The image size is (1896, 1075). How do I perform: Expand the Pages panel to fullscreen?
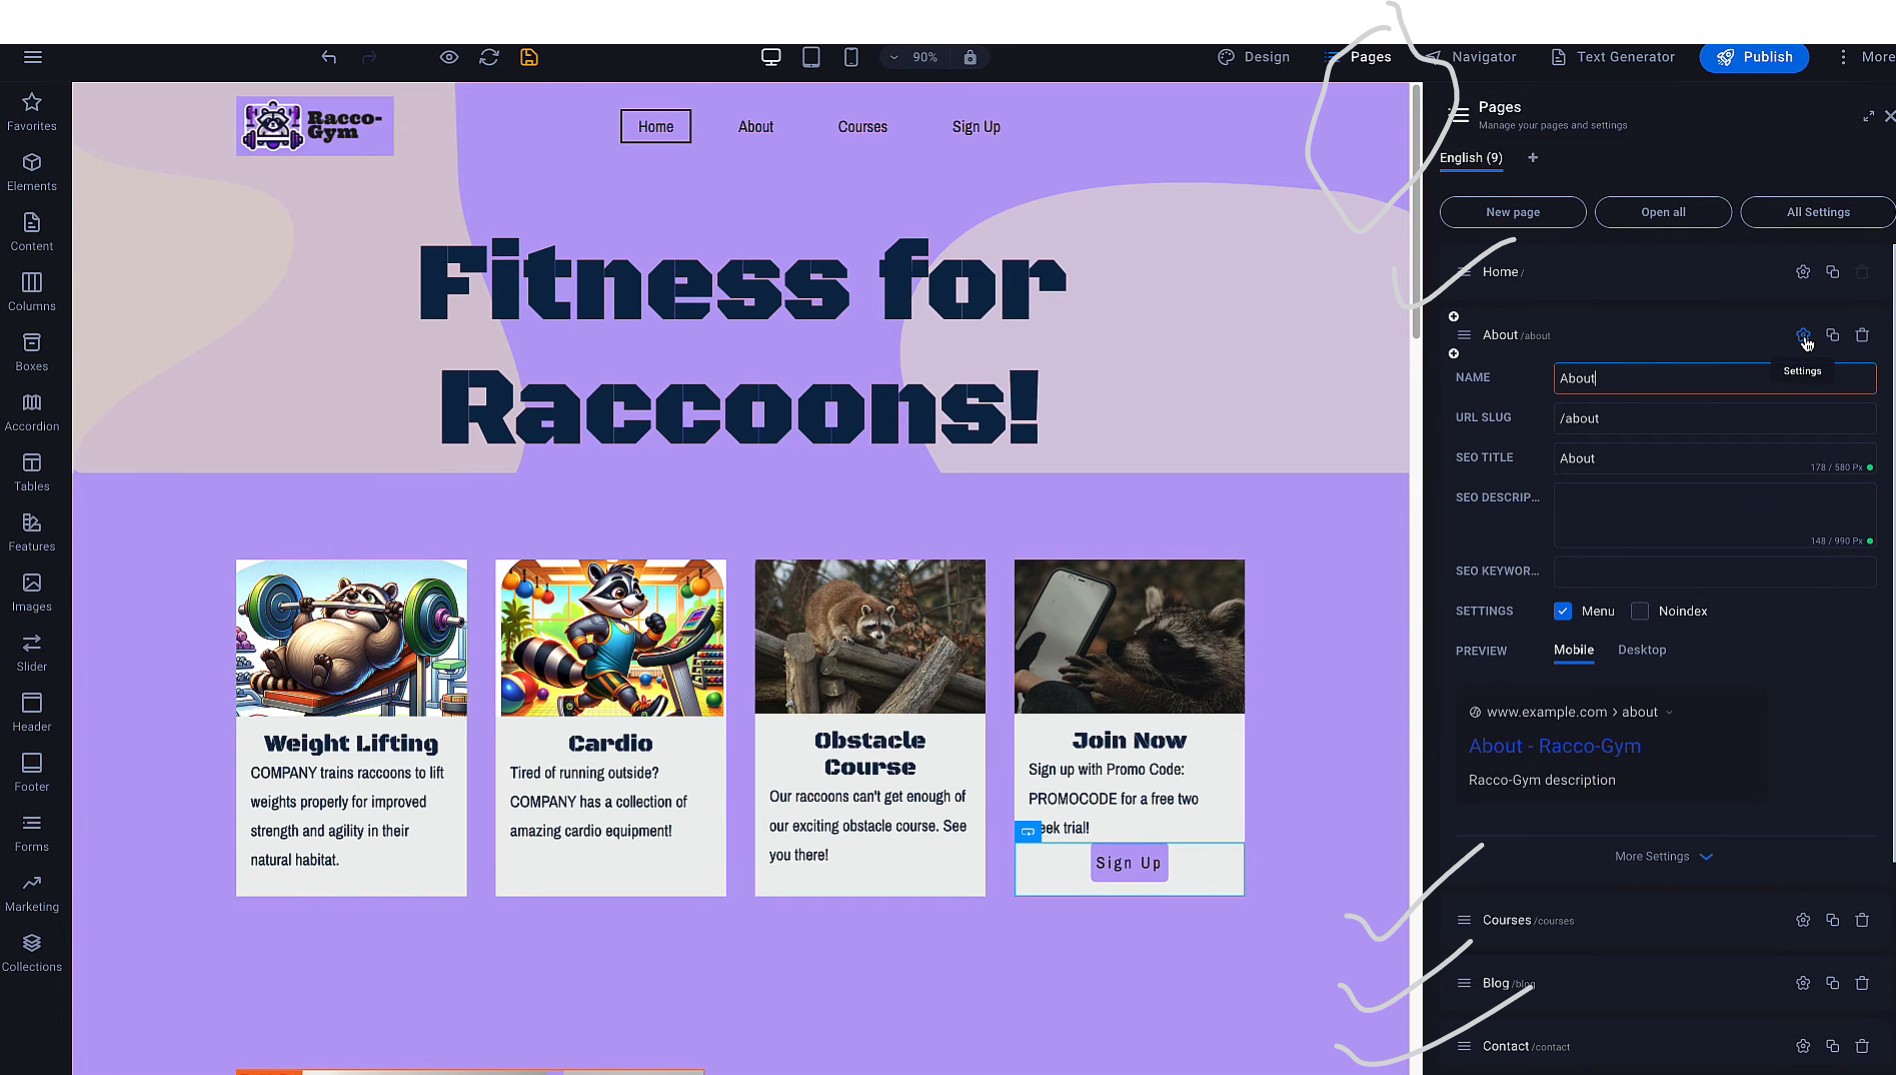(x=1868, y=117)
